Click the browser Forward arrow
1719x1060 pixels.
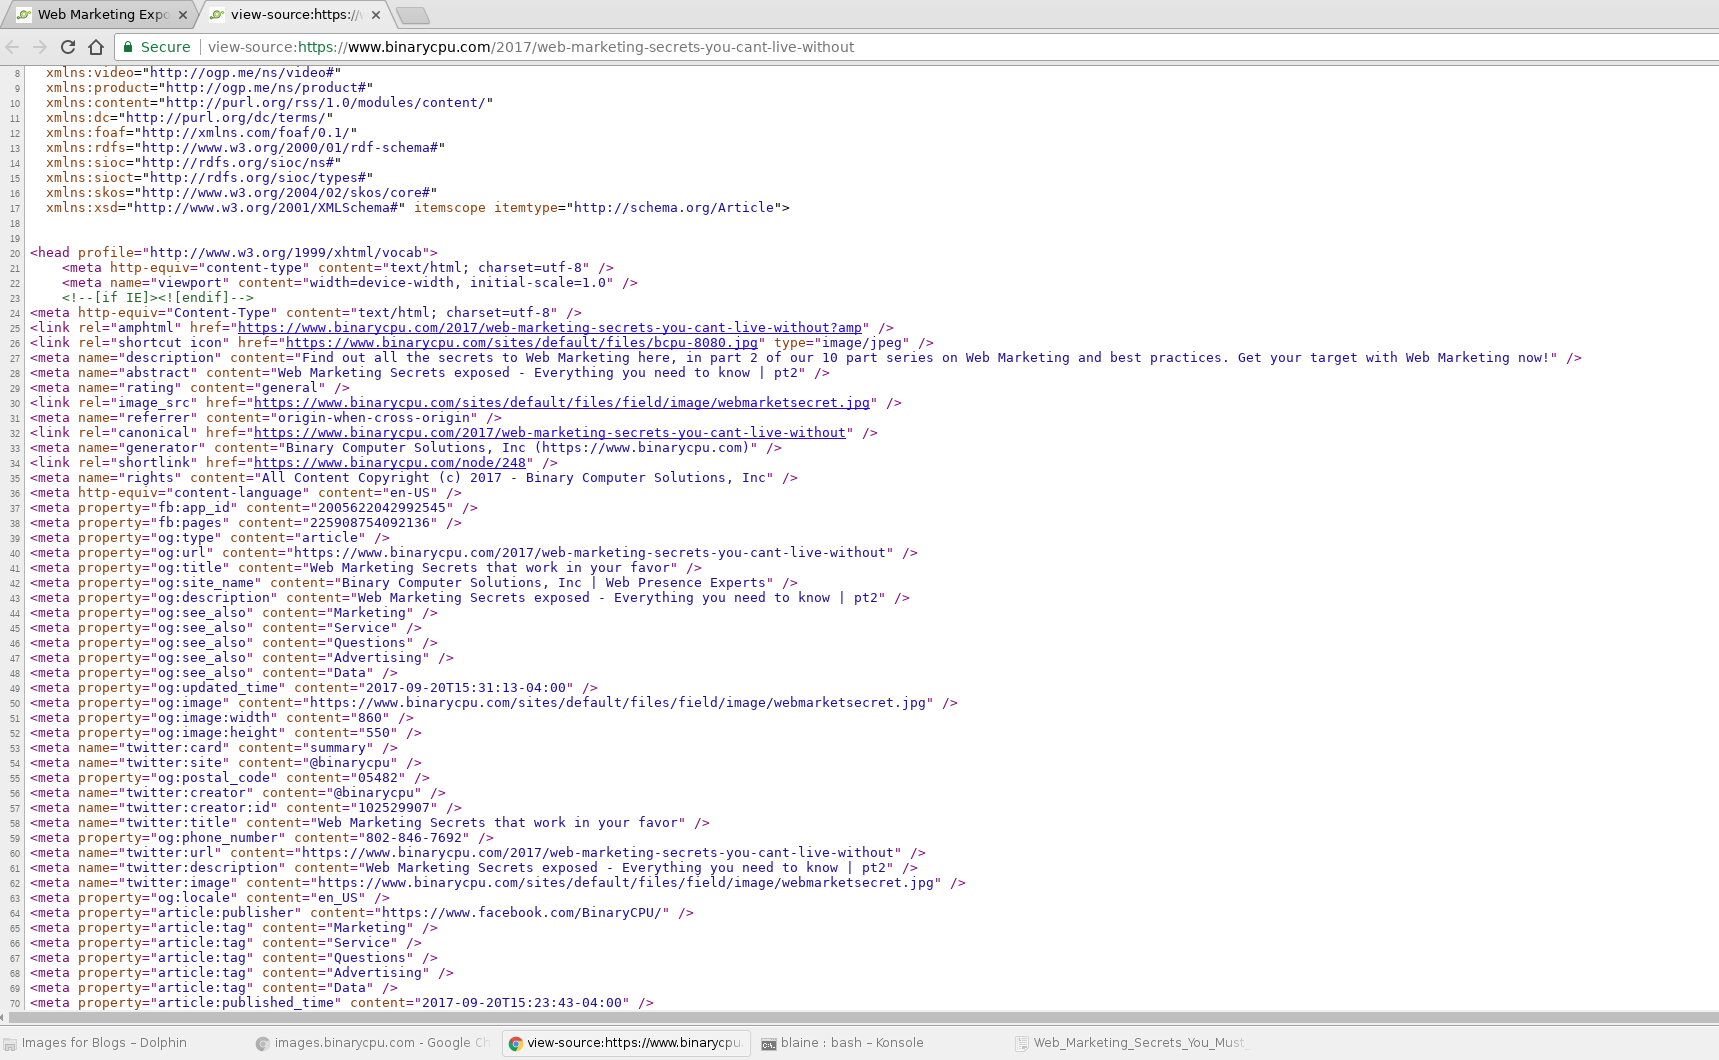tap(40, 47)
